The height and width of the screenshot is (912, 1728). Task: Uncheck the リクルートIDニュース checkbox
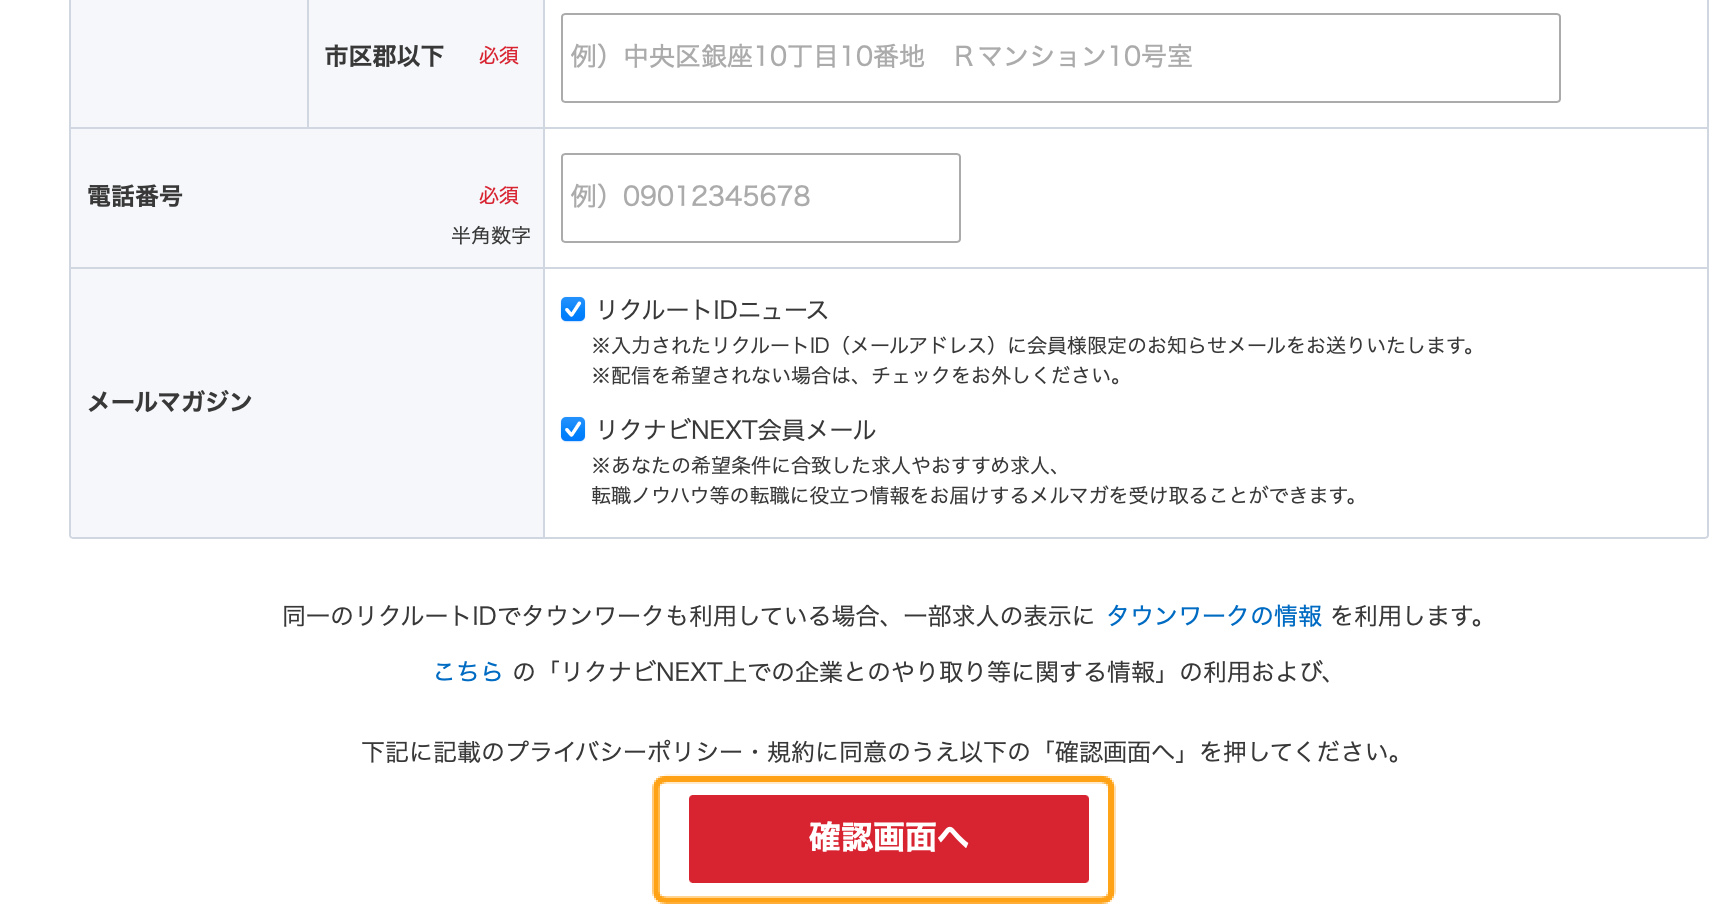coord(573,310)
